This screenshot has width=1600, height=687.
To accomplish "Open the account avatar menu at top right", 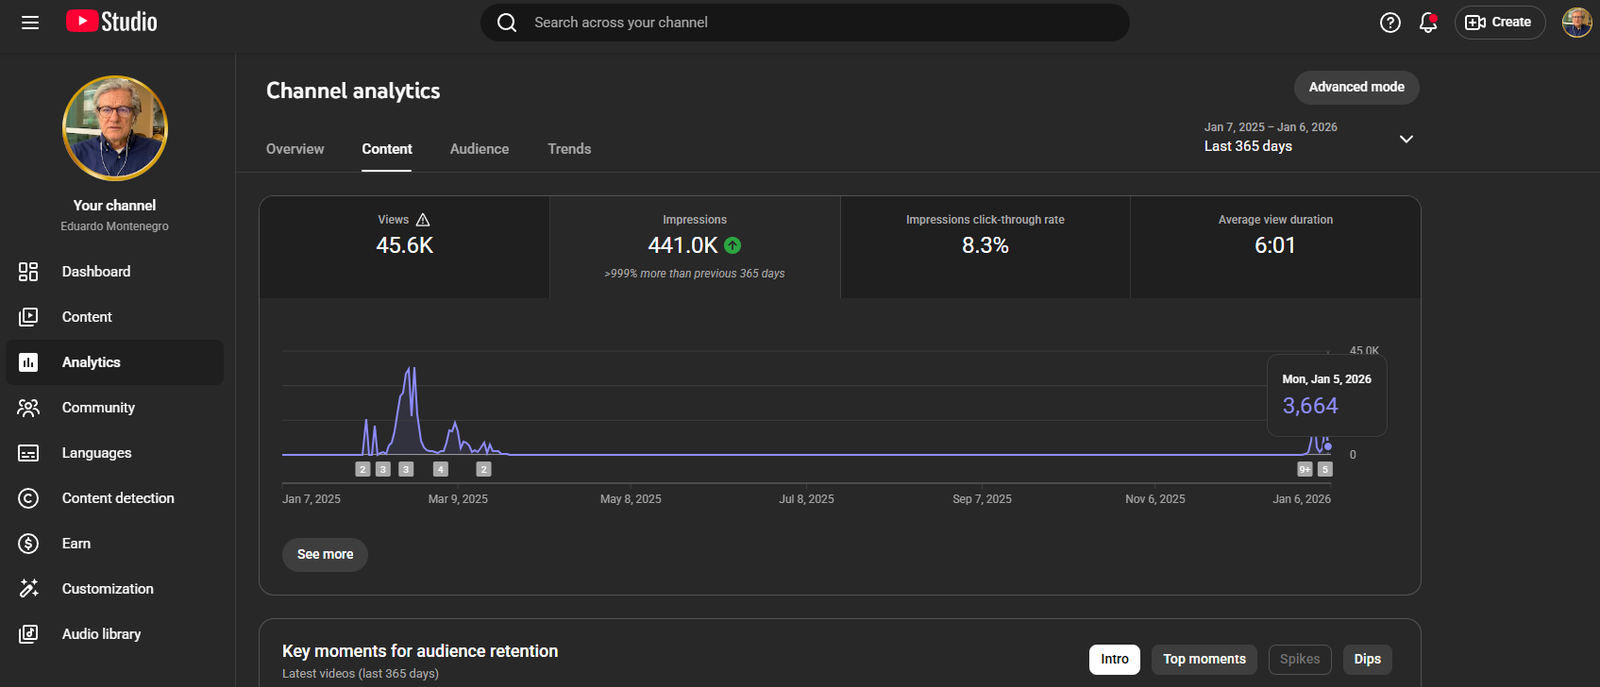I will pos(1577,22).
